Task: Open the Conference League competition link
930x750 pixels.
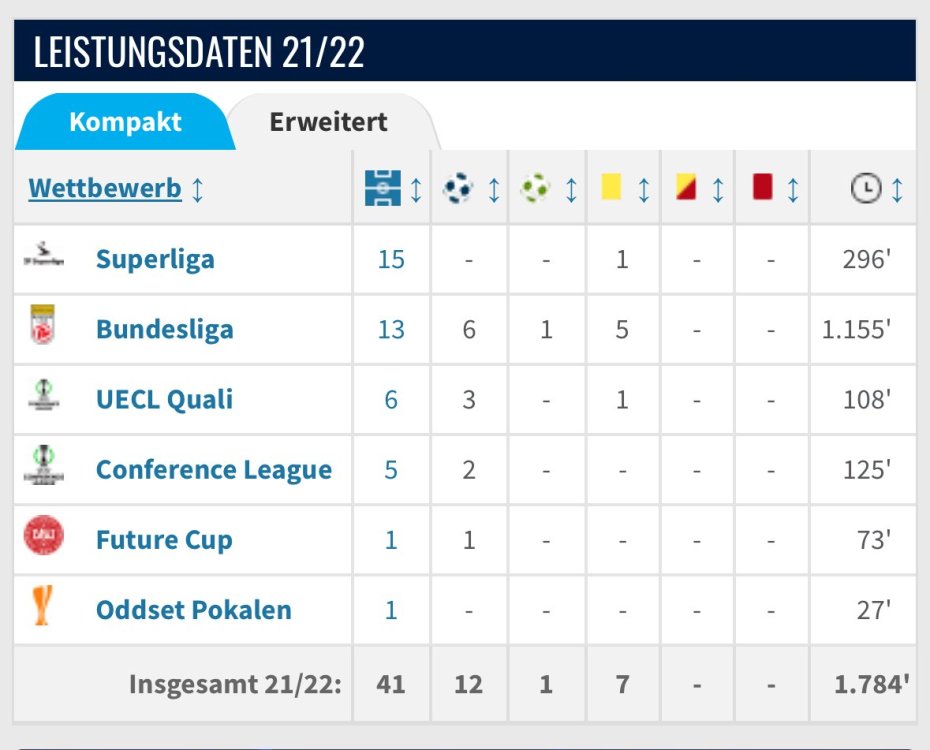Action: [x=213, y=470]
